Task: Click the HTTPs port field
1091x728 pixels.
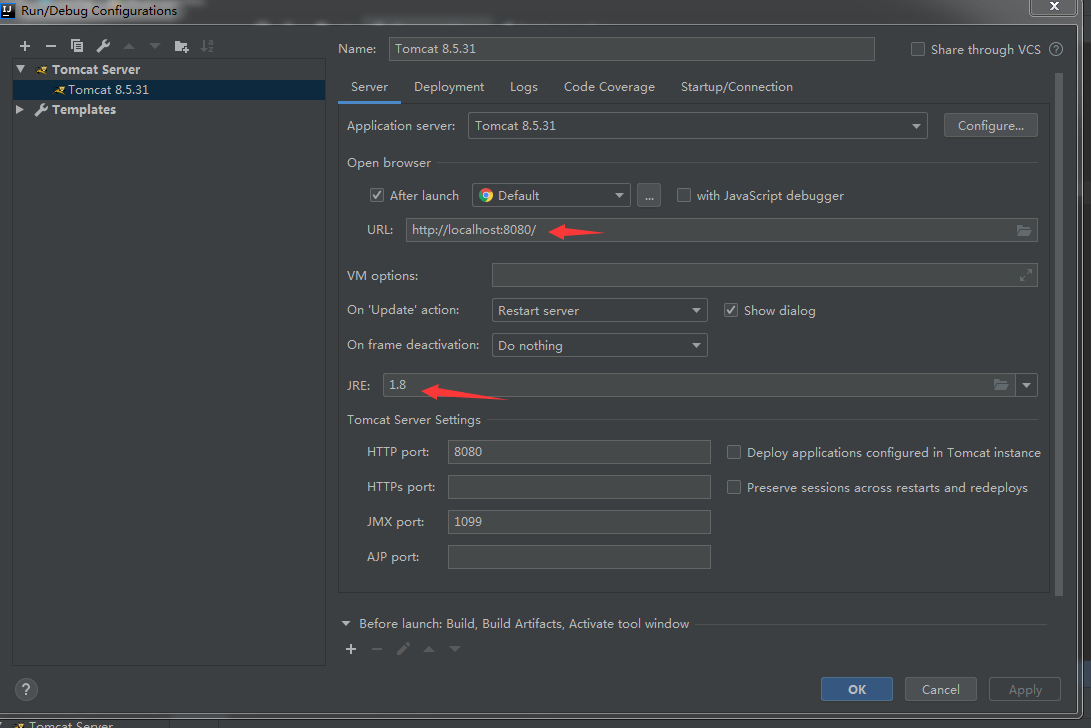Action: 579,486
